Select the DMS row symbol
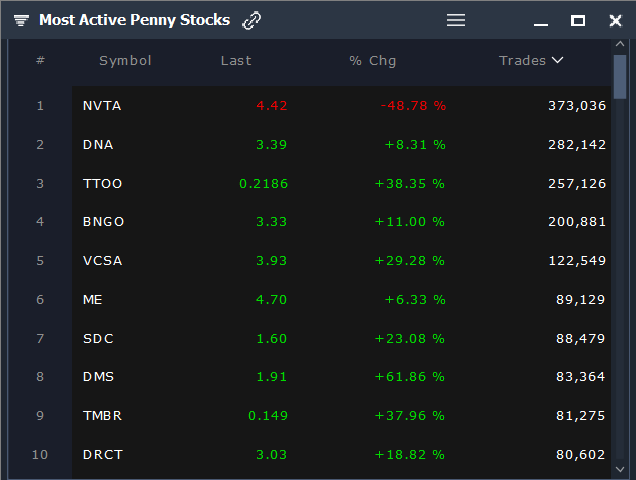Image resolution: width=636 pixels, height=480 pixels. pyautogui.click(x=98, y=377)
